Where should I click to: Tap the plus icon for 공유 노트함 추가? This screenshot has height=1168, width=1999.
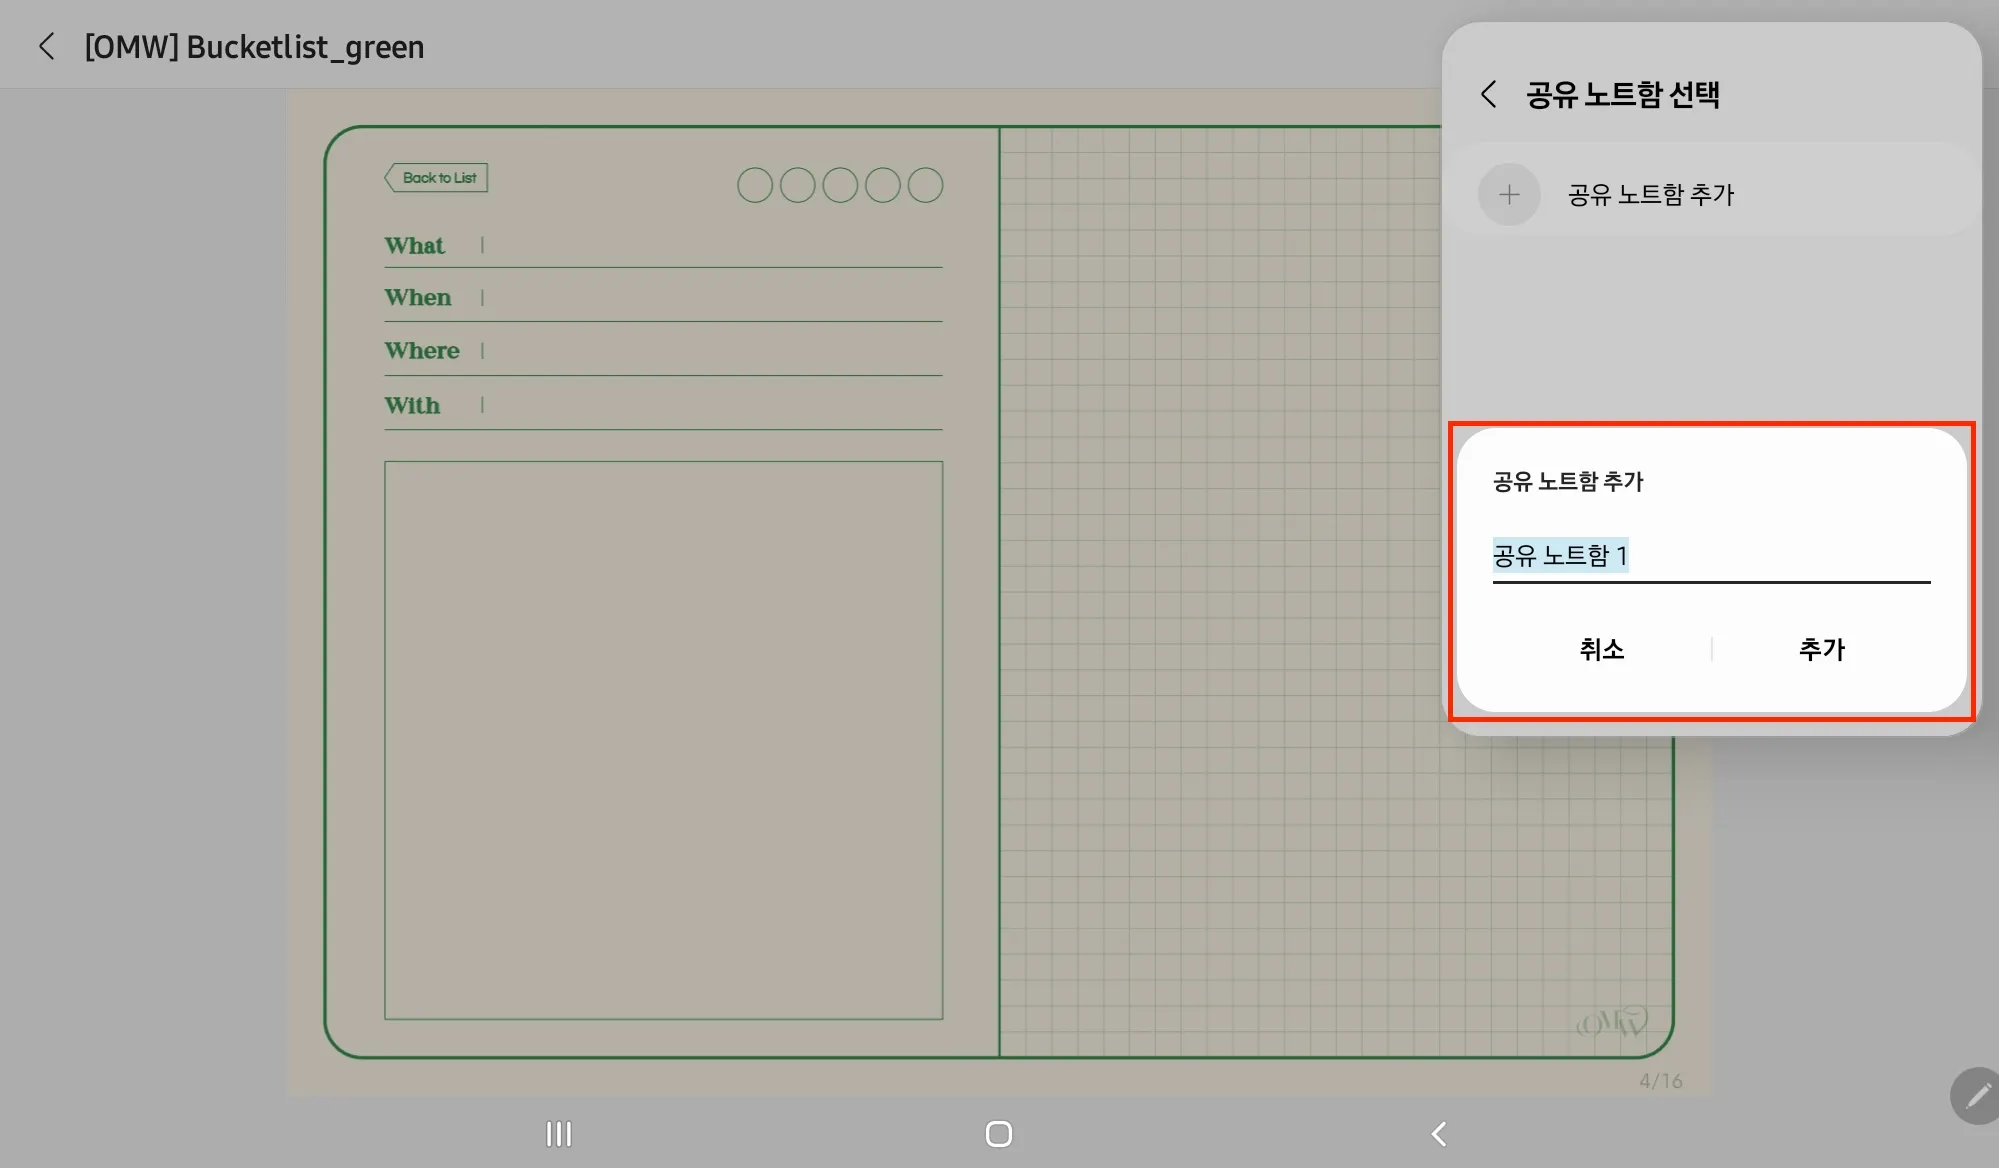point(1509,194)
